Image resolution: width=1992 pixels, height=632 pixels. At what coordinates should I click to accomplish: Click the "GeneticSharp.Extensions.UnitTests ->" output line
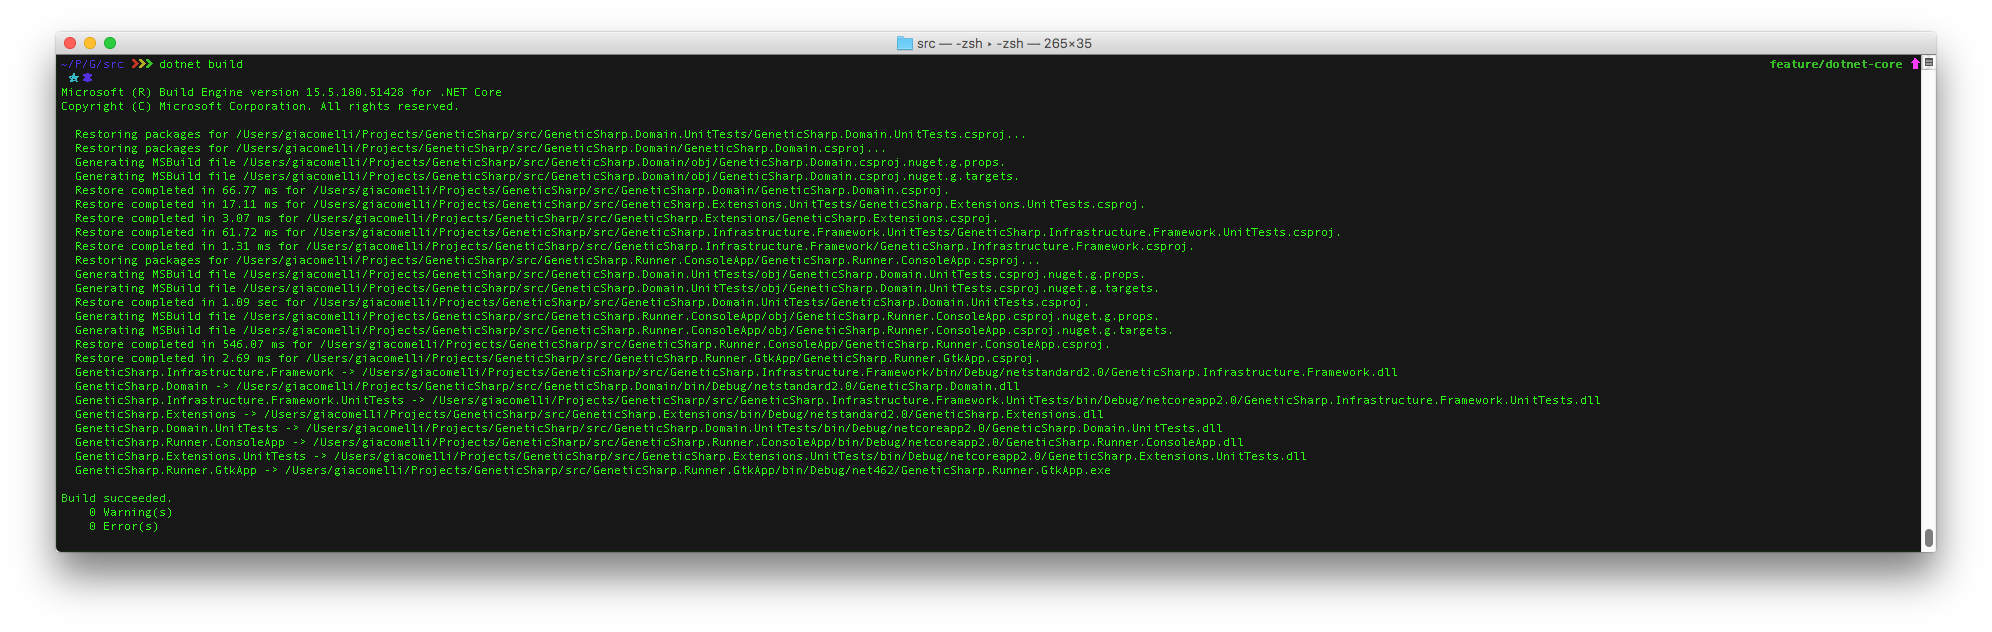[x=691, y=456]
